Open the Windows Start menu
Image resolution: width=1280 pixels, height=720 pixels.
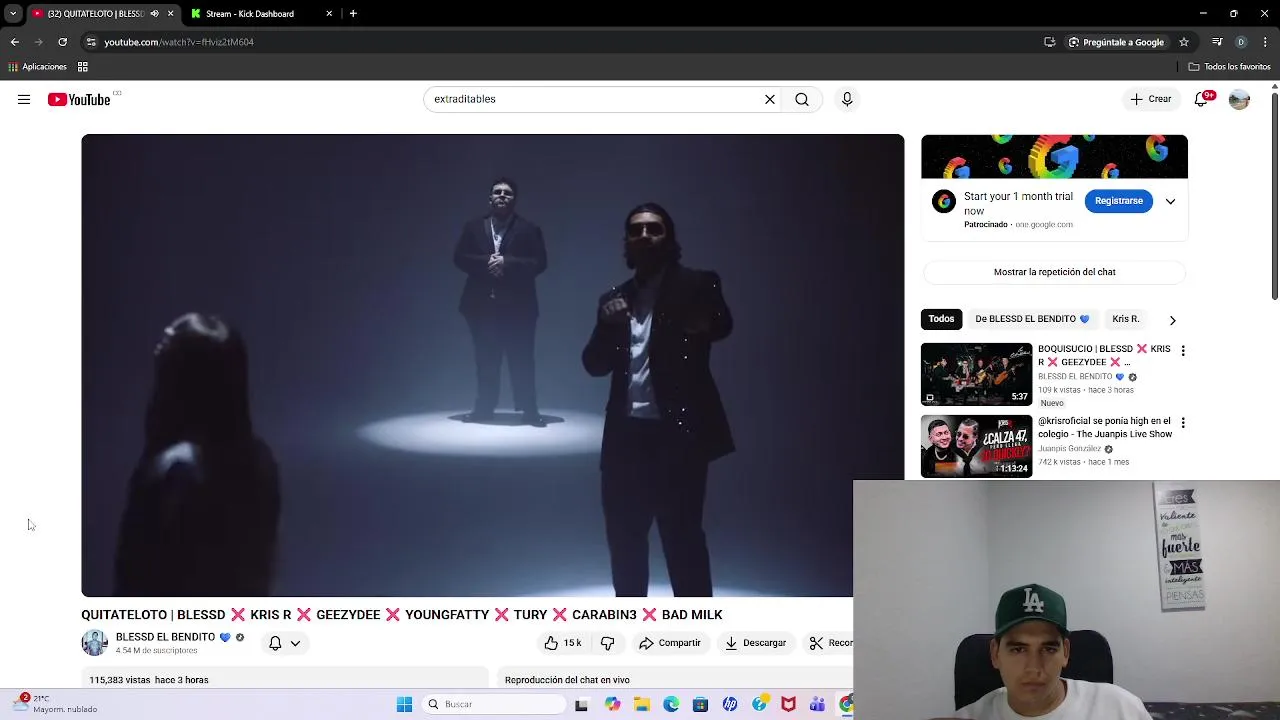coord(404,704)
